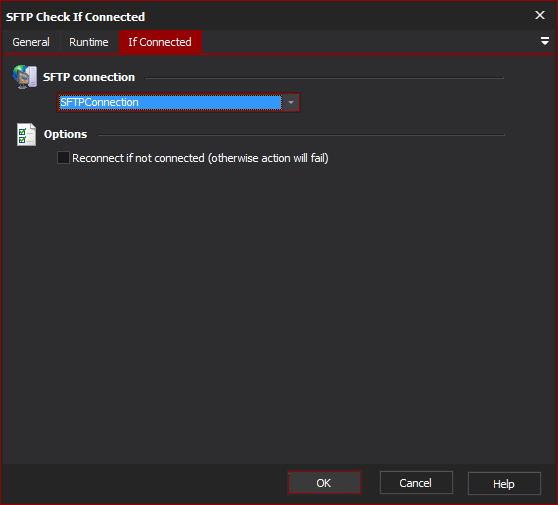Switch to the General tab

pos(31,42)
